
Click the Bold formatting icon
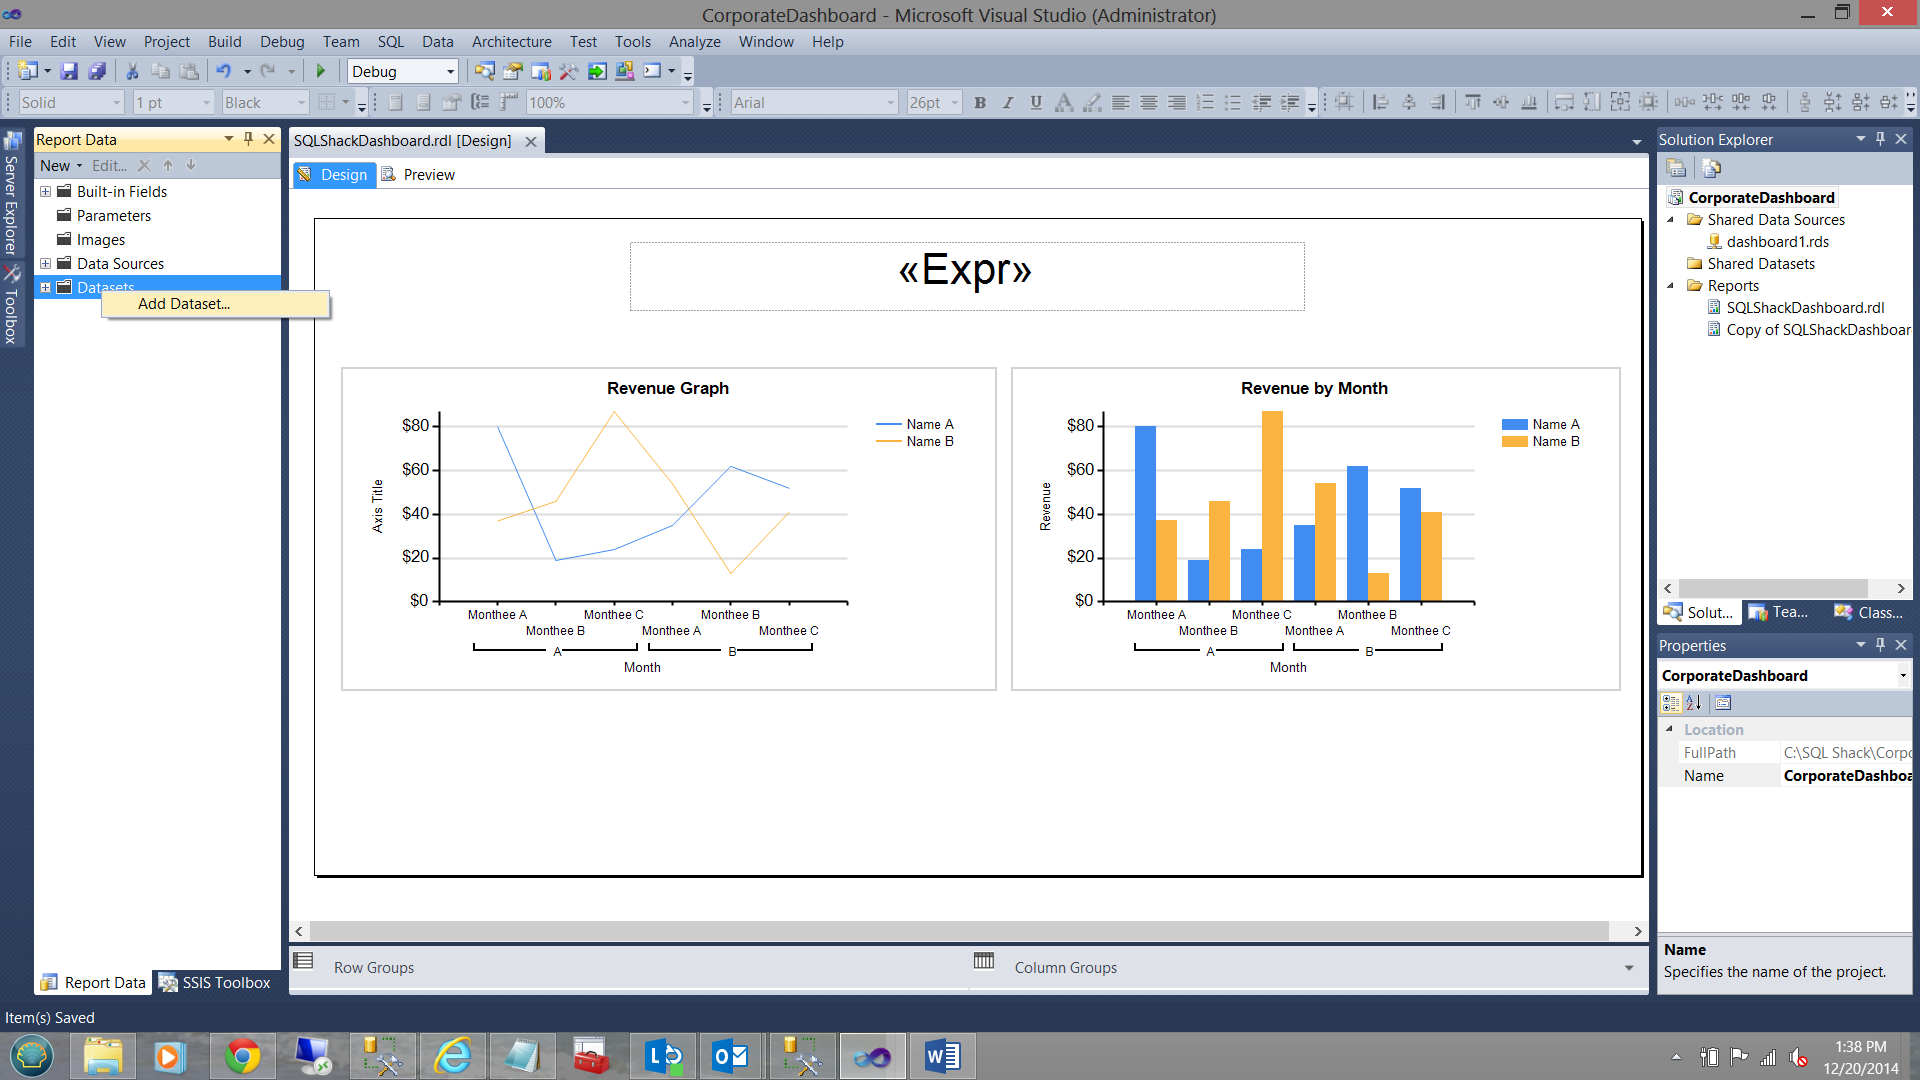pos(980,102)
